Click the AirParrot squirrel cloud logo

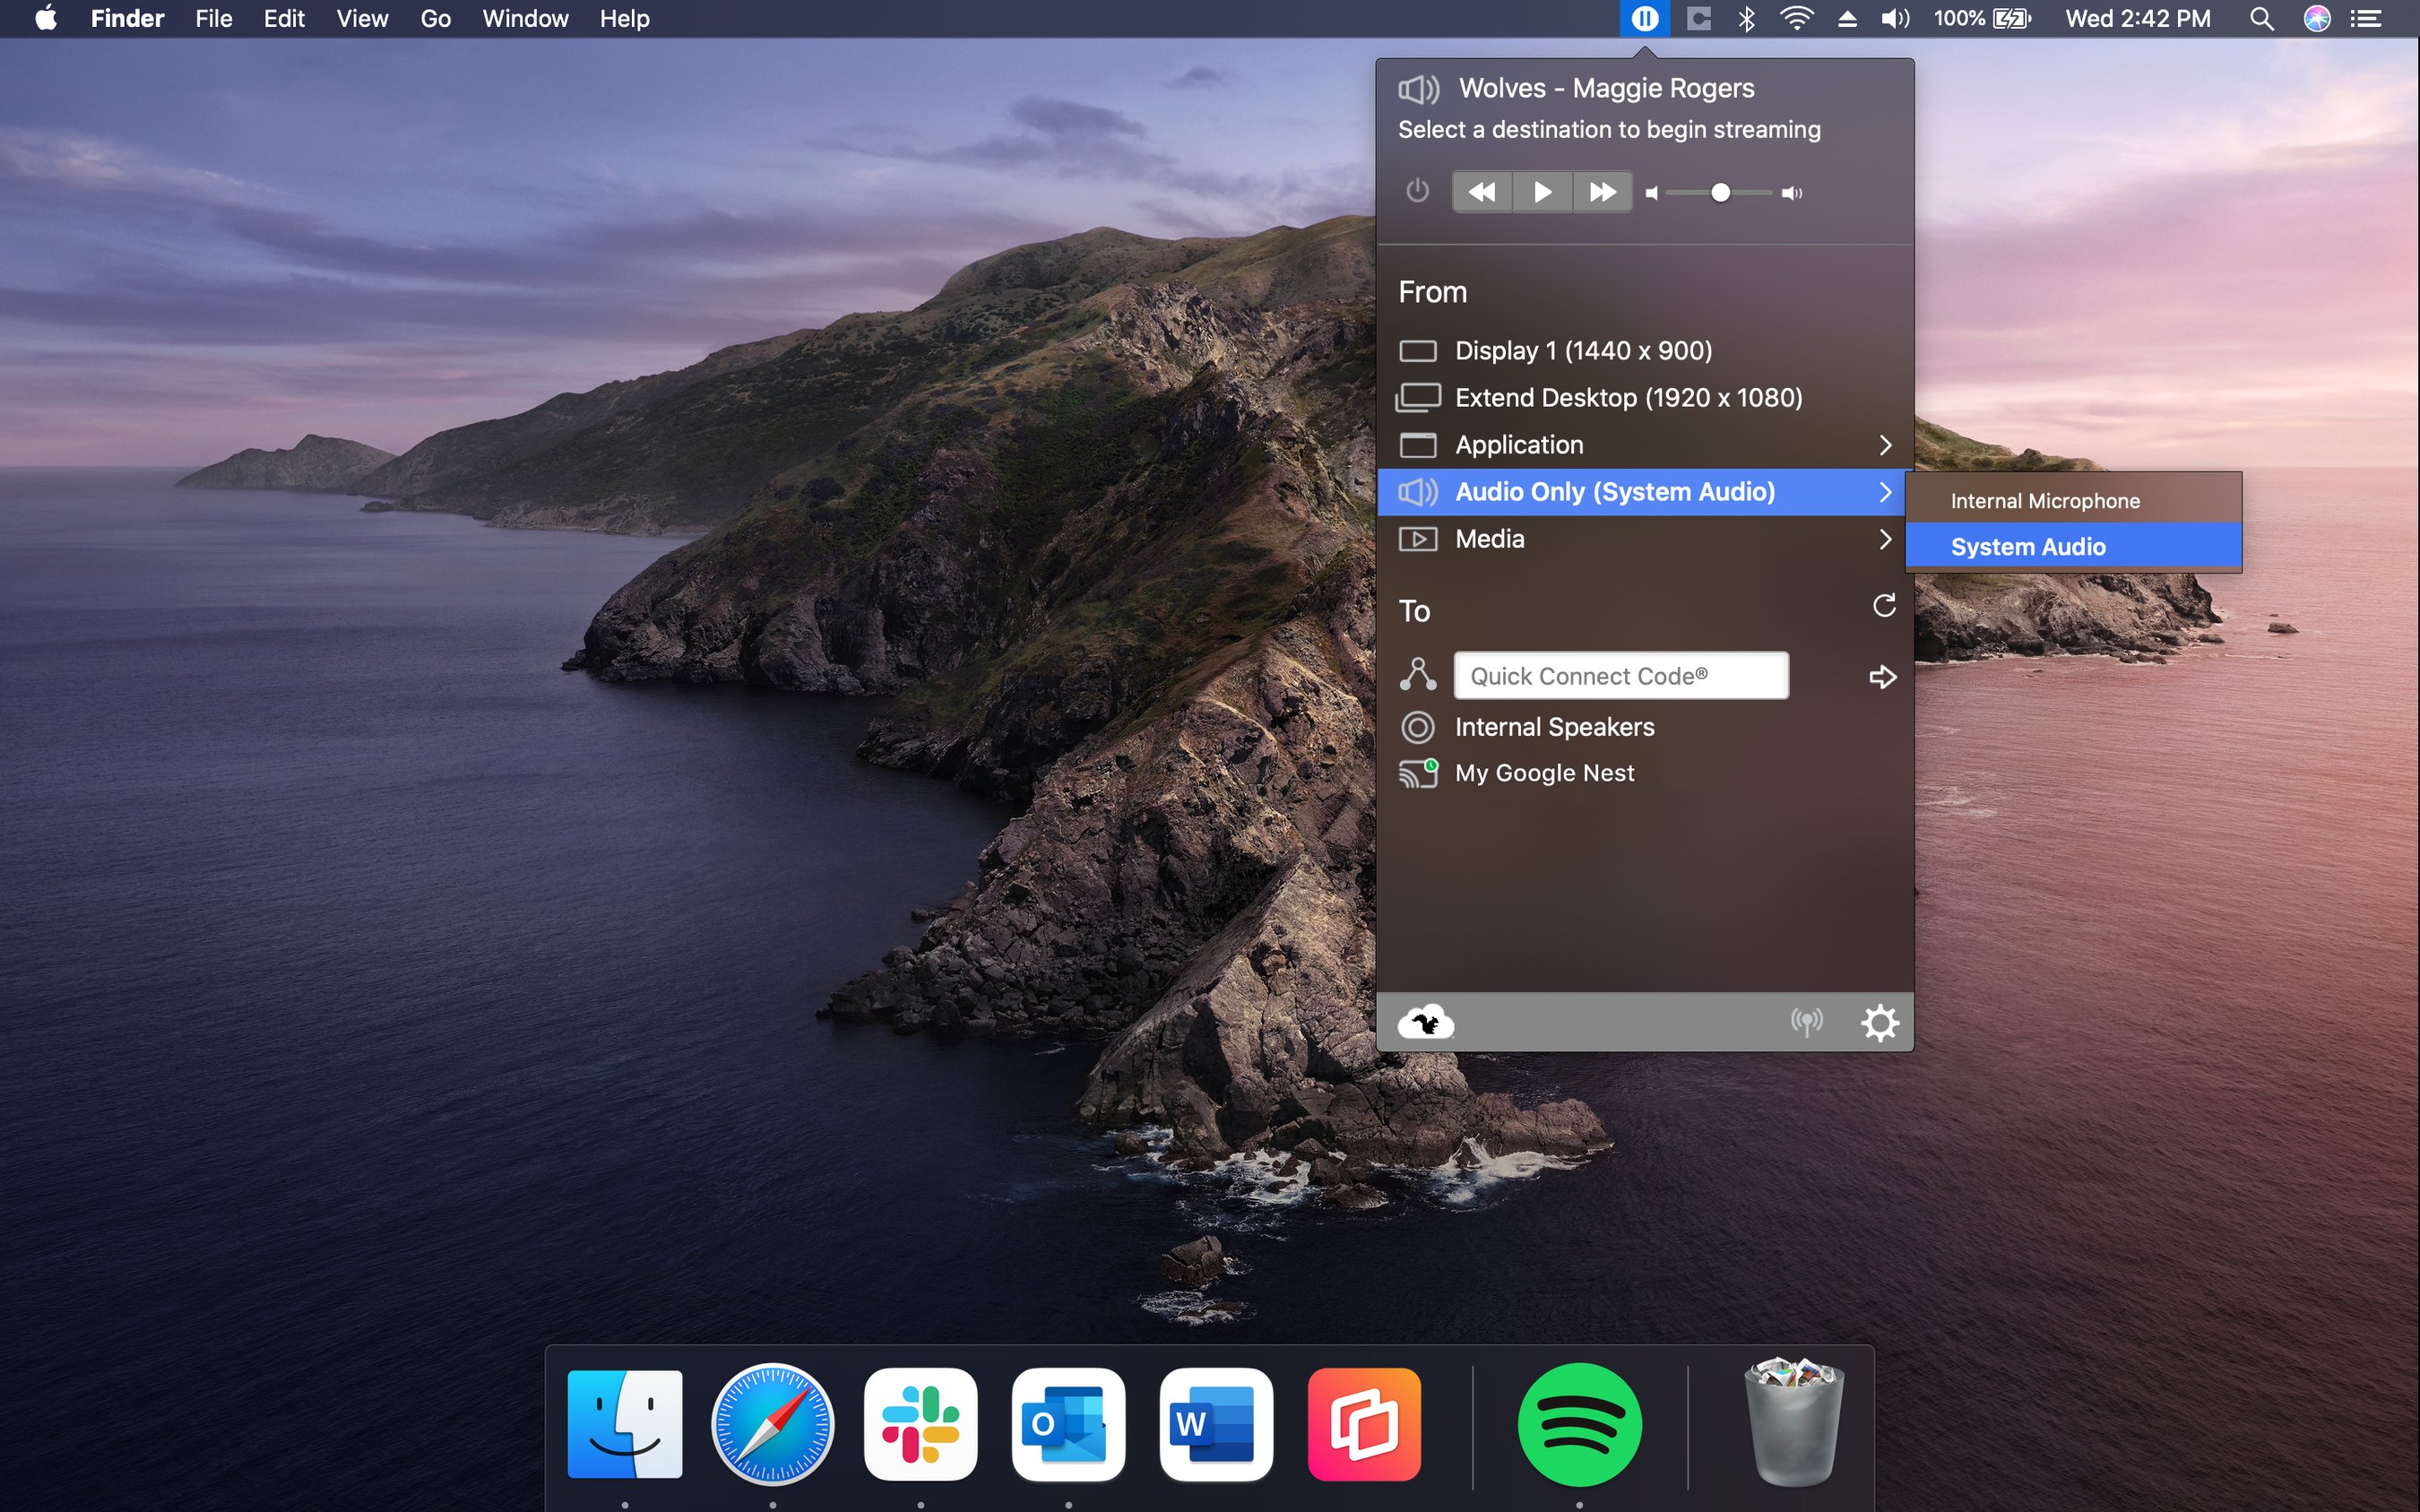pos(1426,1021)
